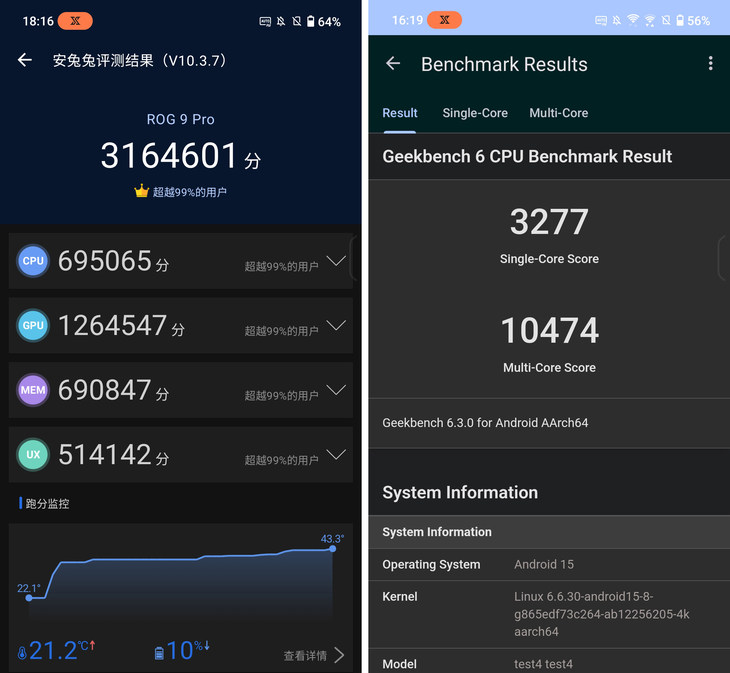Screen dimensions: 730x673
Task: Tap the small battery icon beside 10%
Action: click(159, 653)
